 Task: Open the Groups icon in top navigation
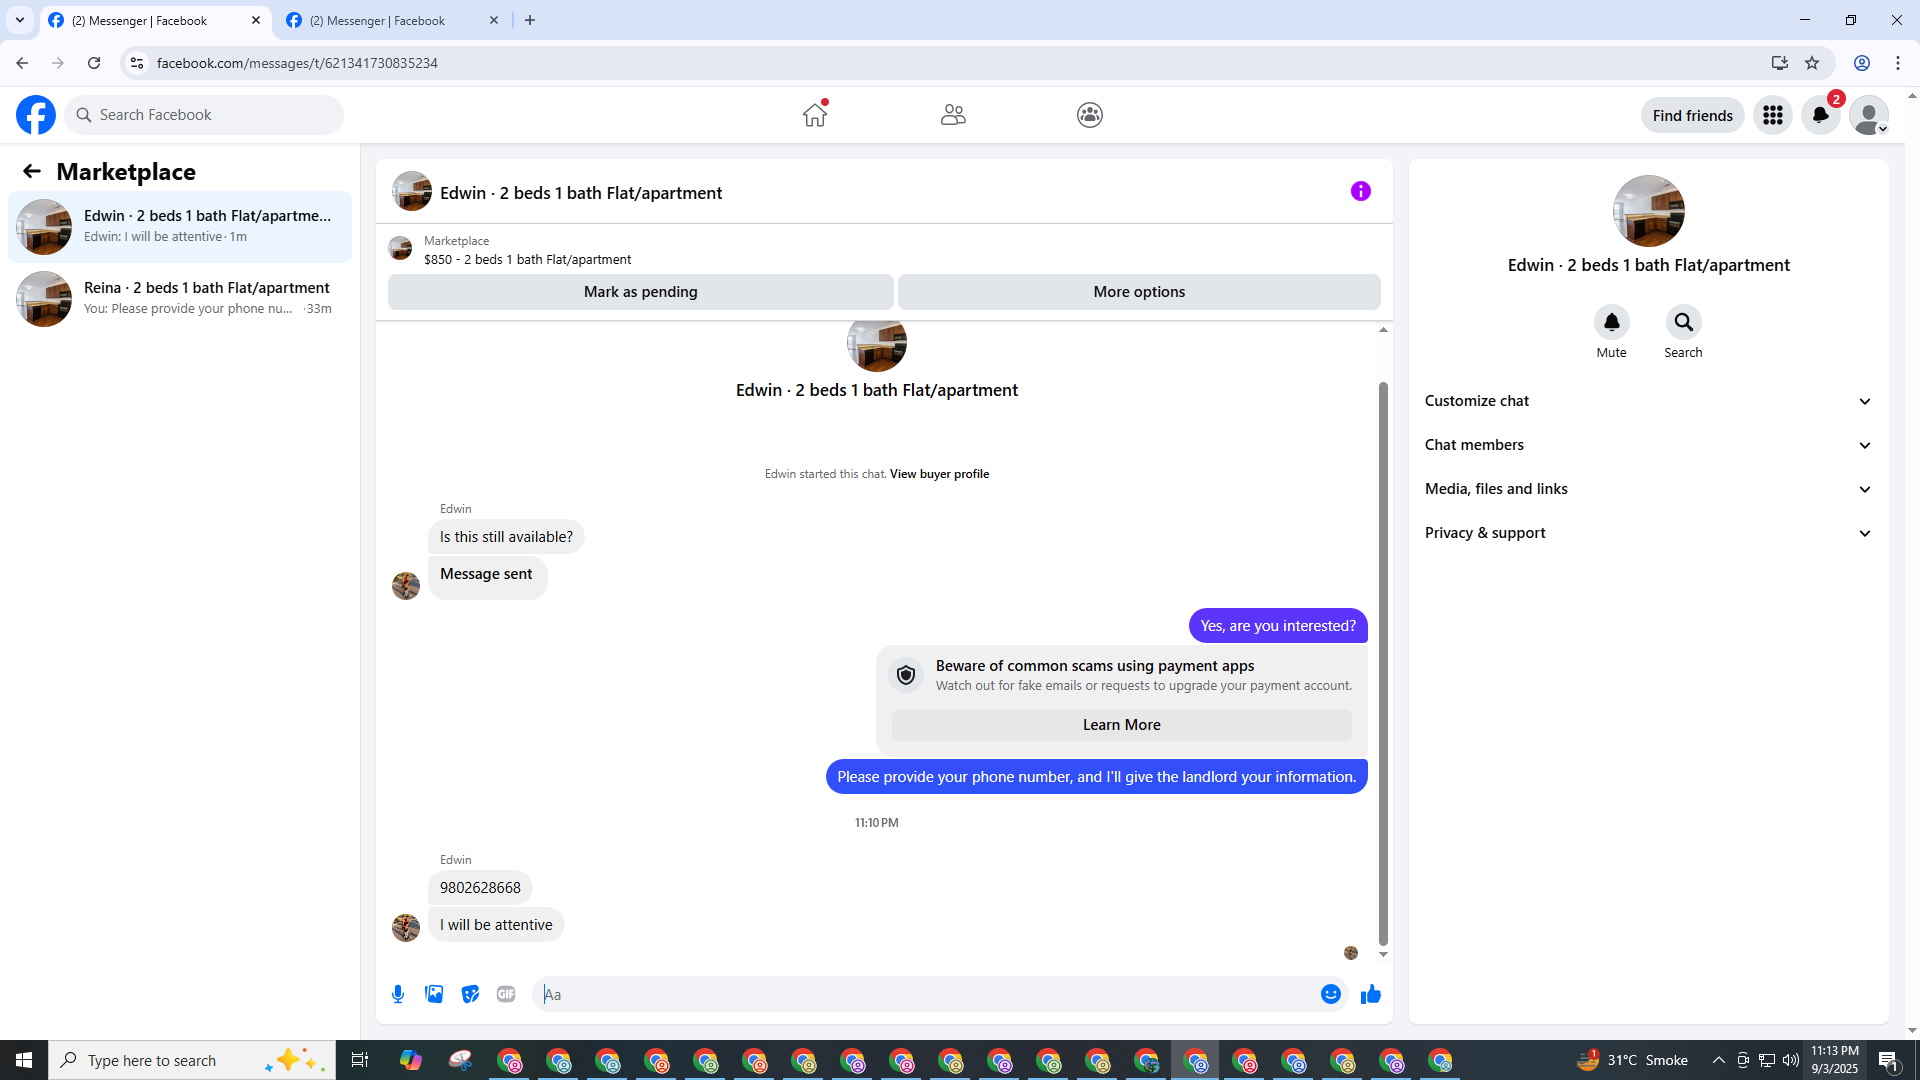[x=1090, y=115]
